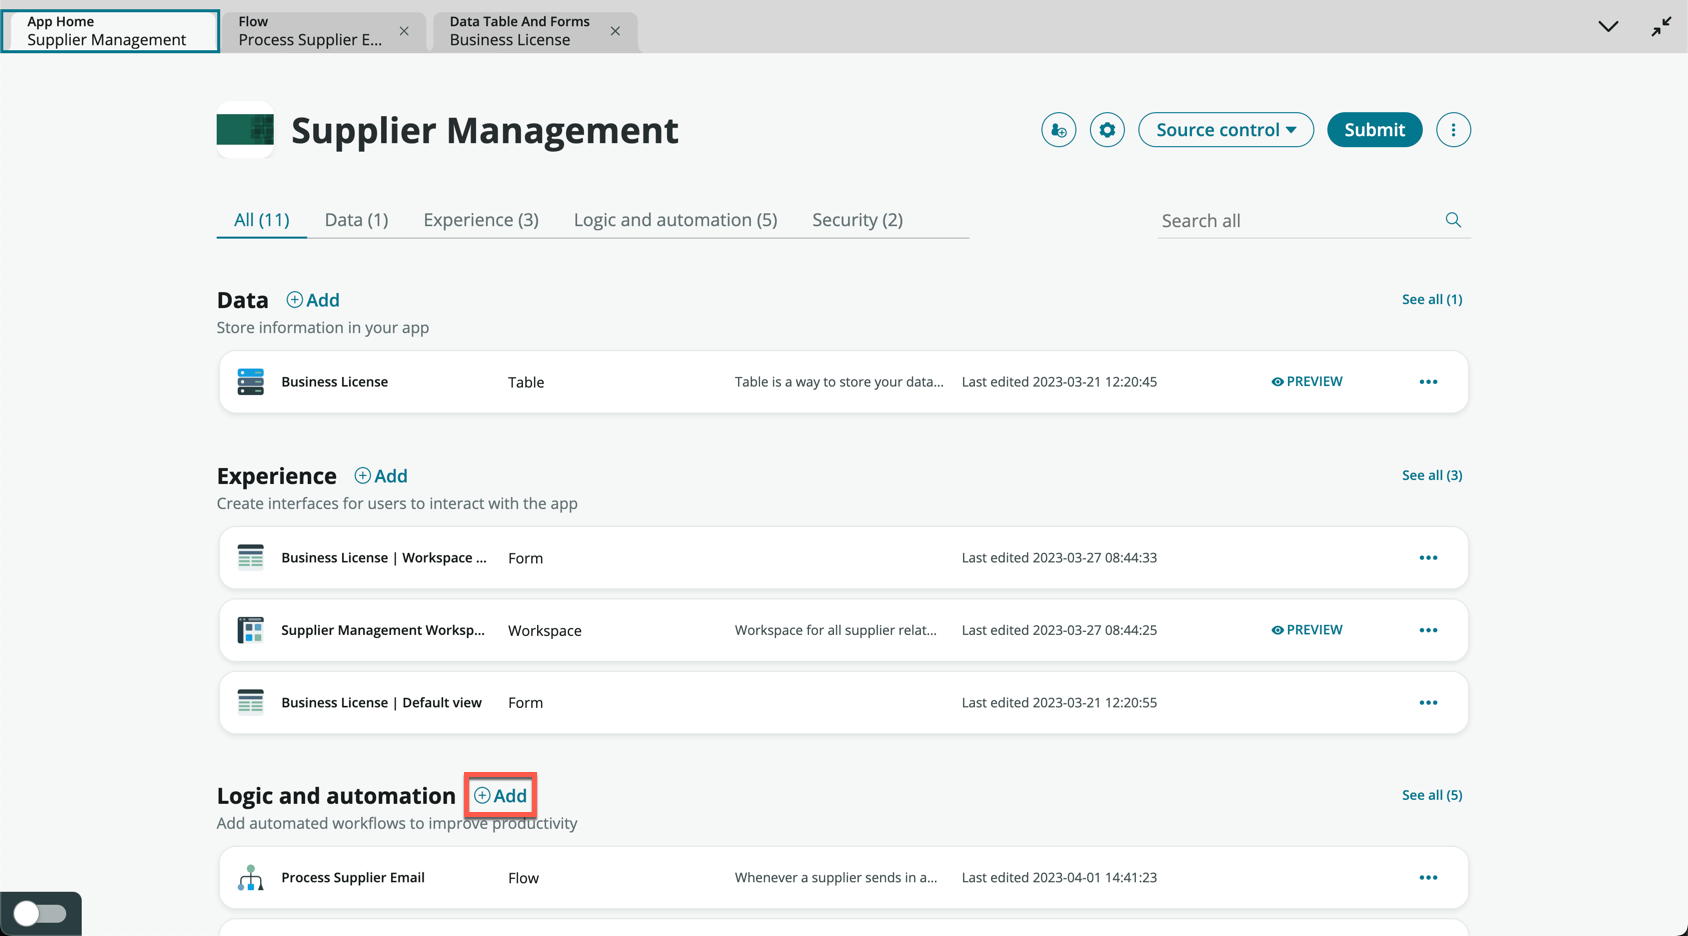This screenshot has width=1688, height=936.
Task: Select the Security (2) tab
Action: pos(857,220)
